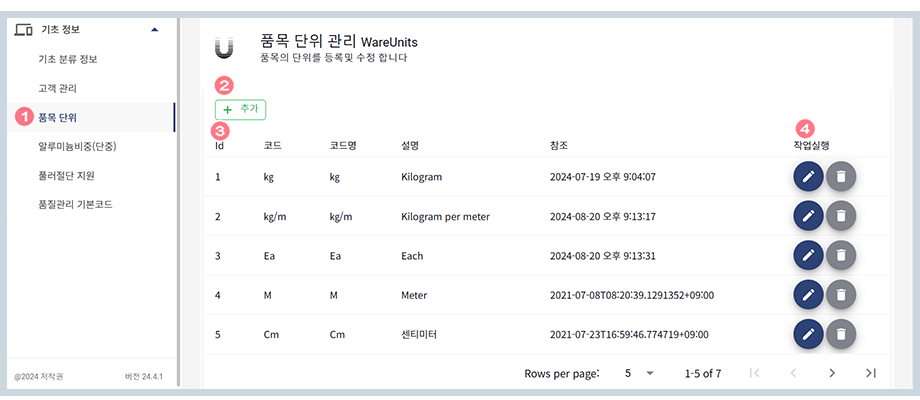Open 고객 관리 menu item
This screenshot has height=400, width=920.
pos(57,88)
